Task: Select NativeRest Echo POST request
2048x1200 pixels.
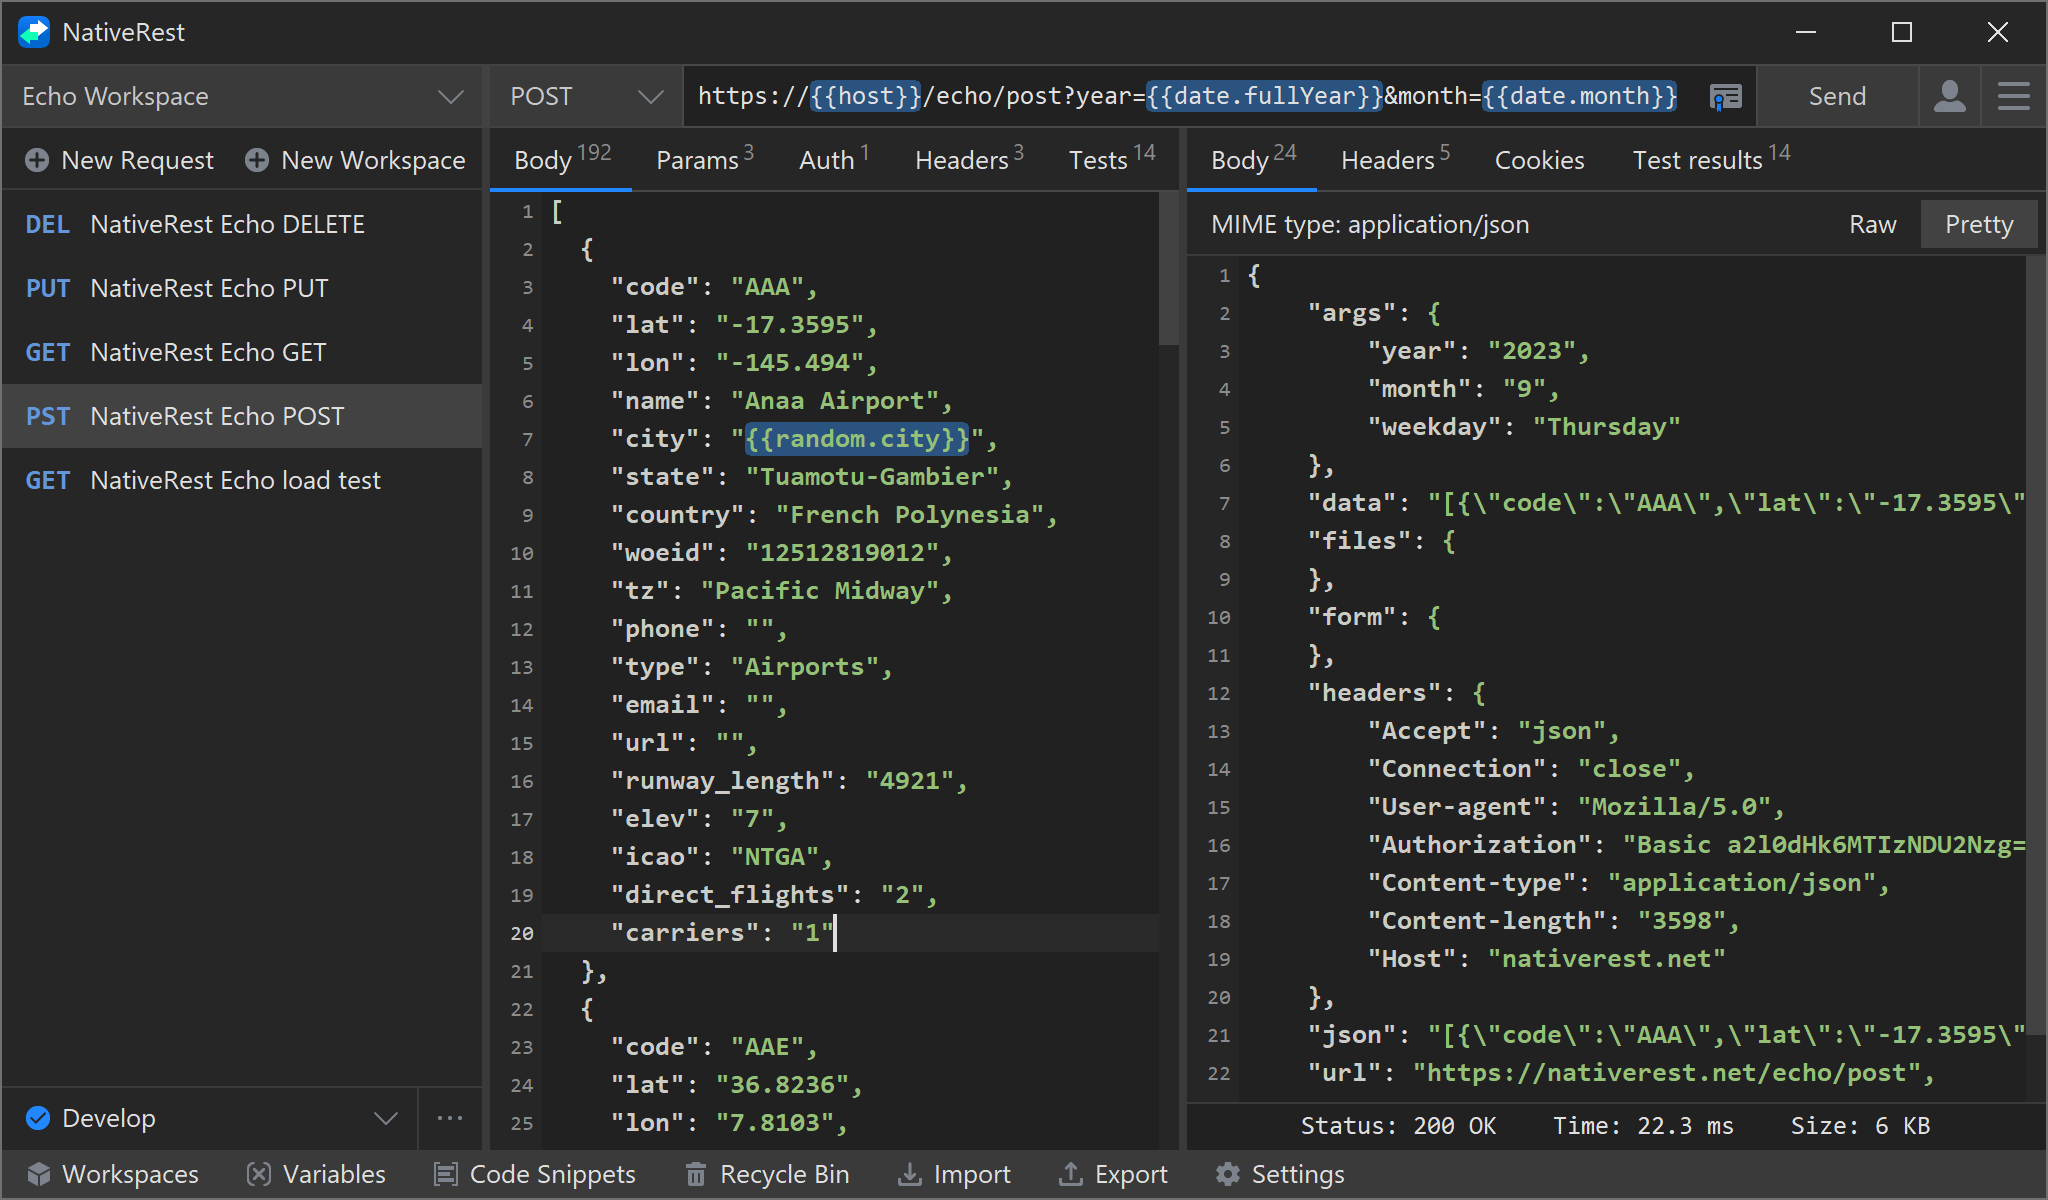Action: click(242, 416)
